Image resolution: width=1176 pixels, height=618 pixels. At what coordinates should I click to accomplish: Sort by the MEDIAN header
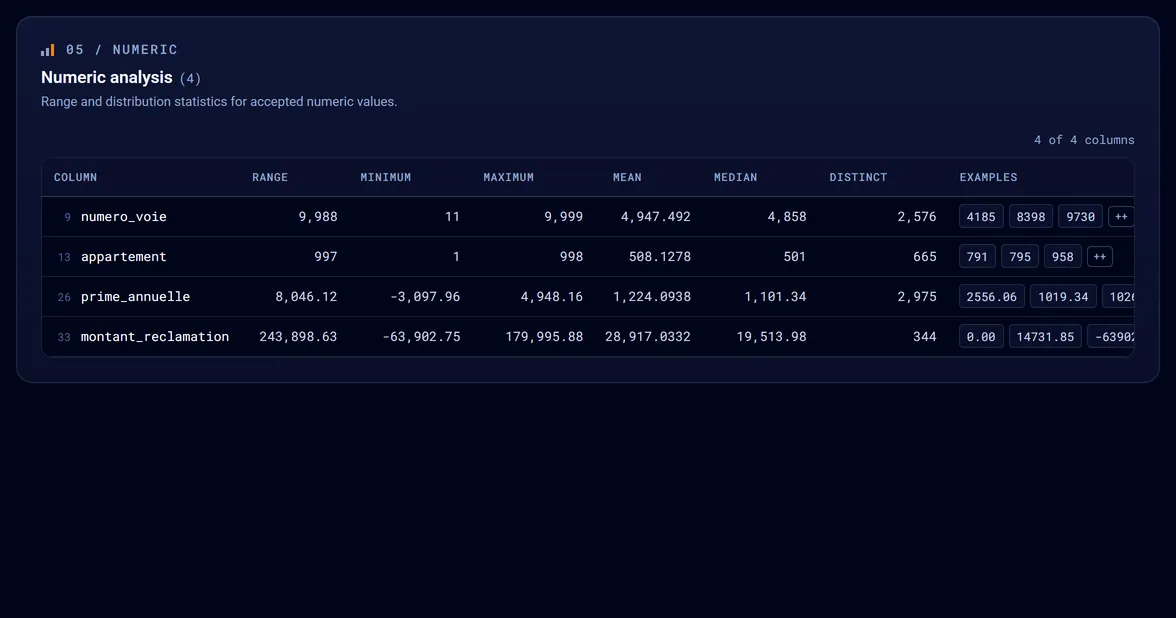pyautogui.click(x=735, y=178)
